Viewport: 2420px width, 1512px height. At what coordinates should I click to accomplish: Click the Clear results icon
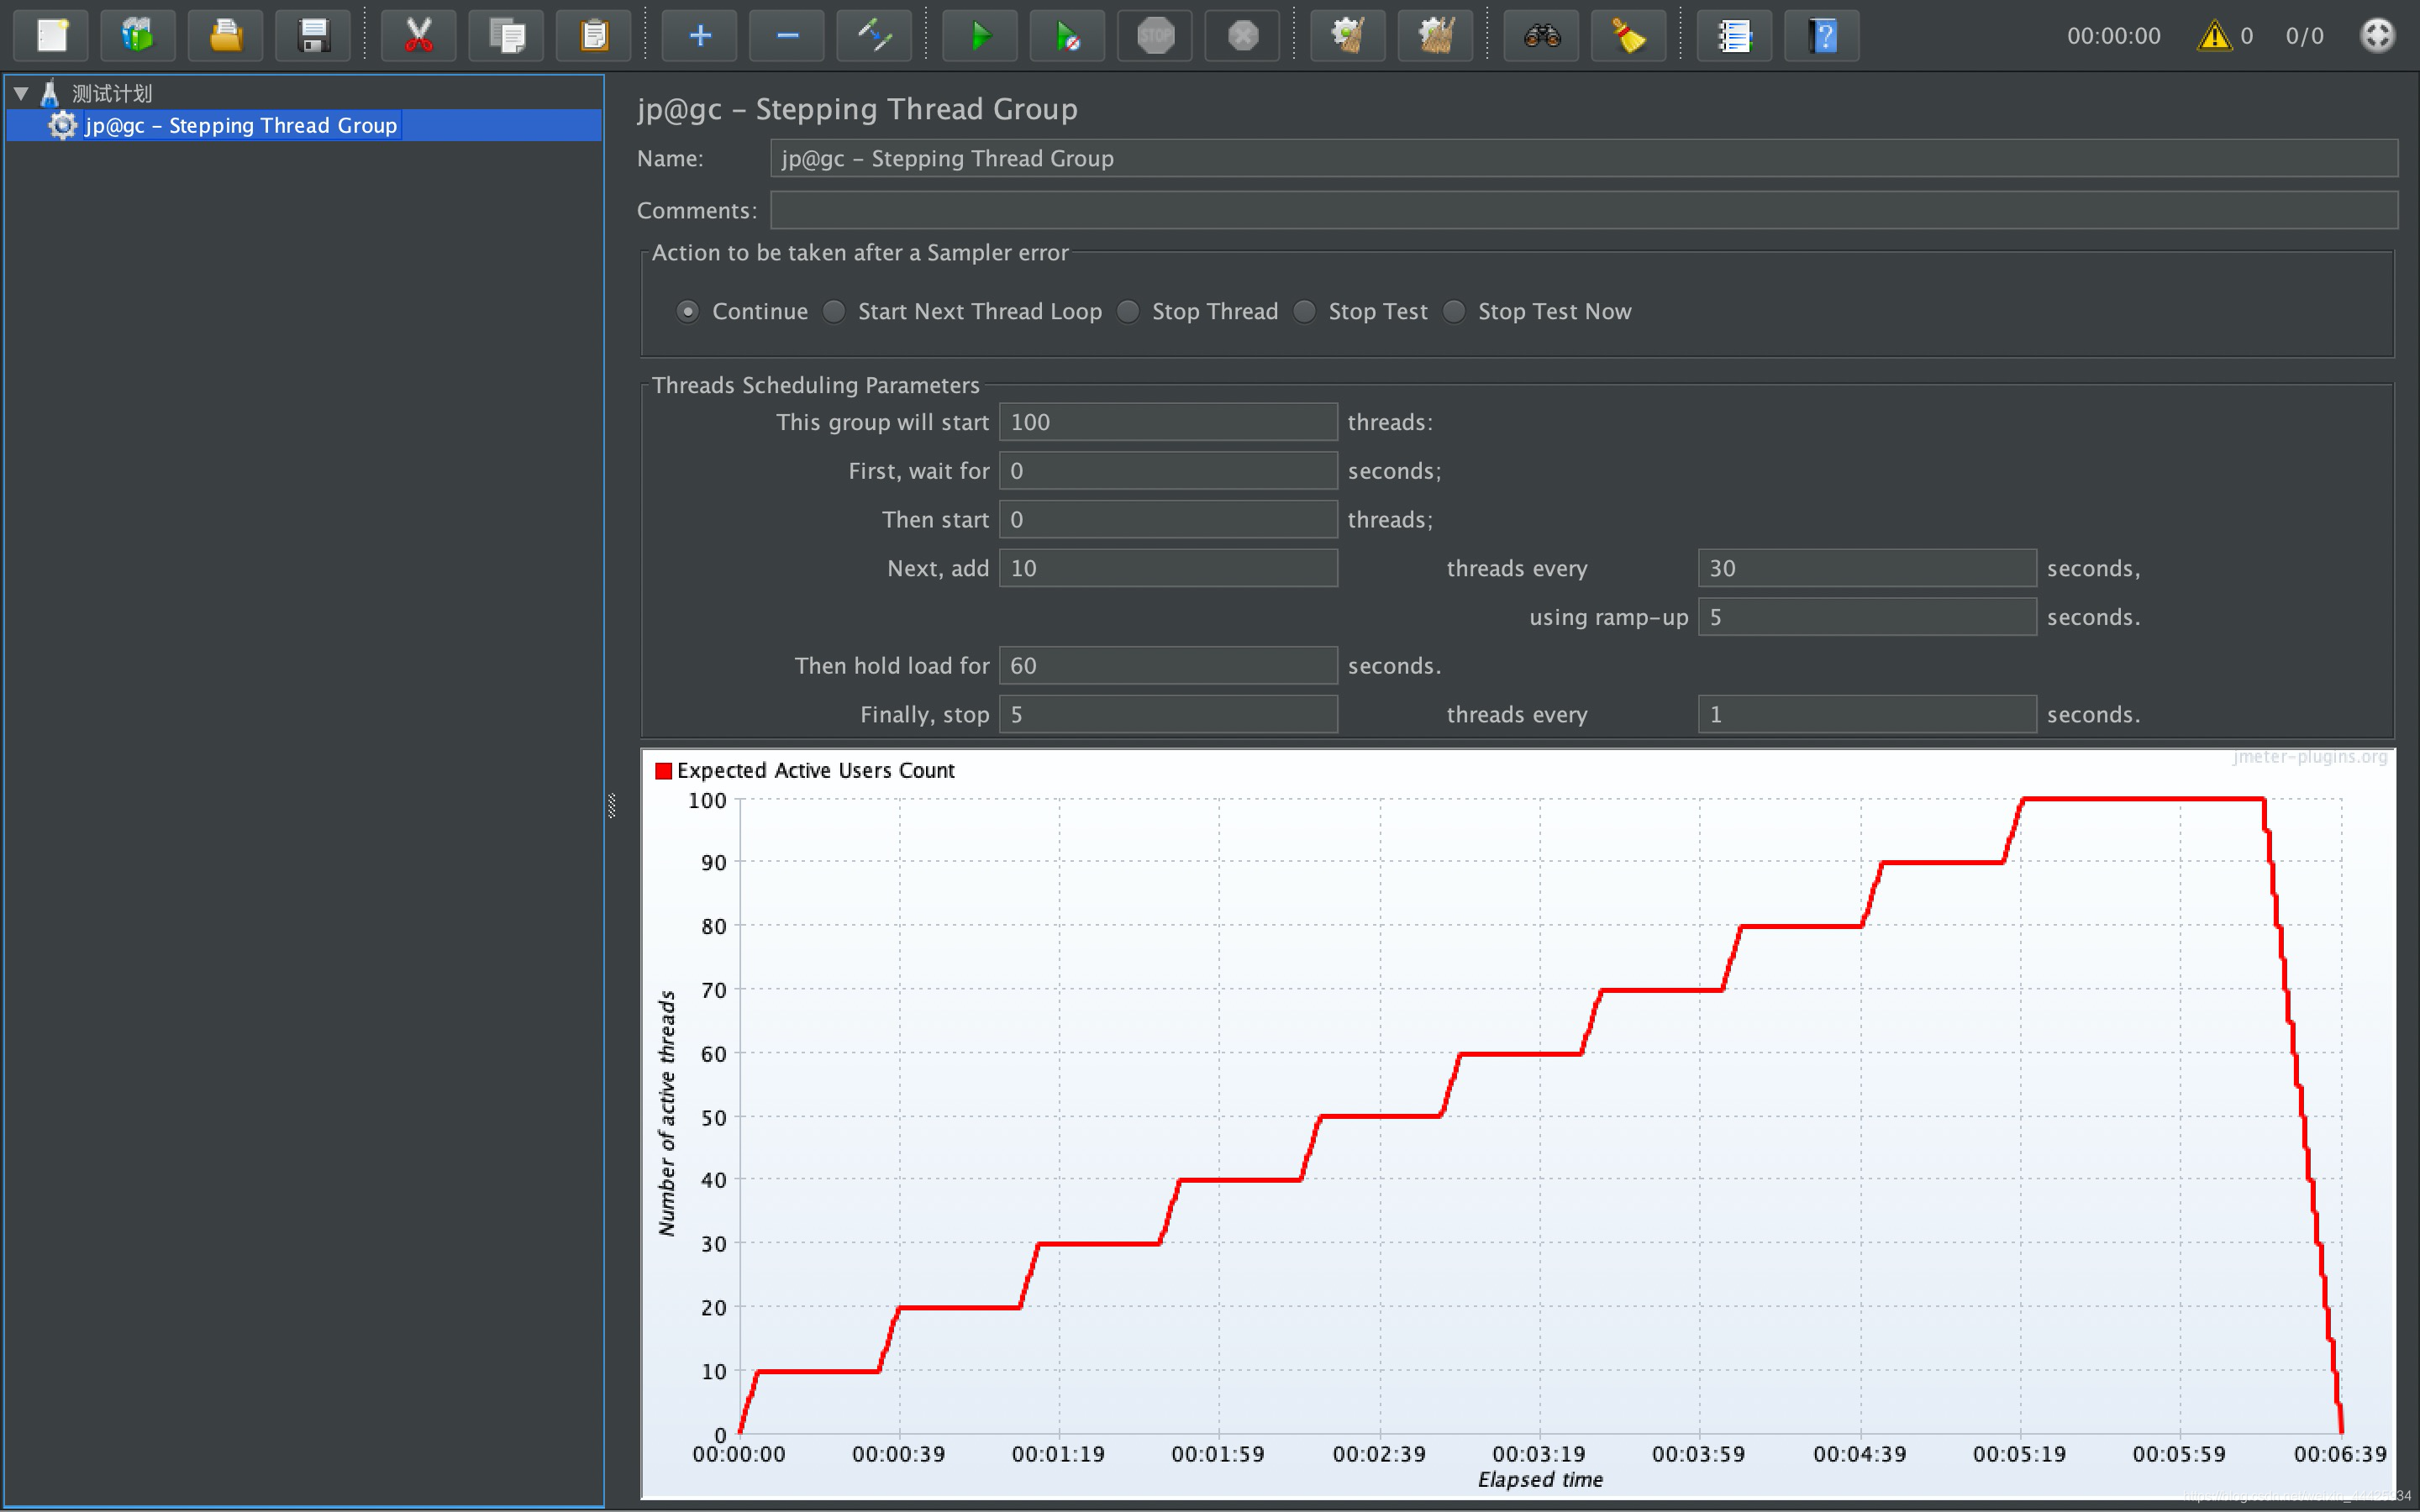pyautogui.click(x=1348, y=36)
